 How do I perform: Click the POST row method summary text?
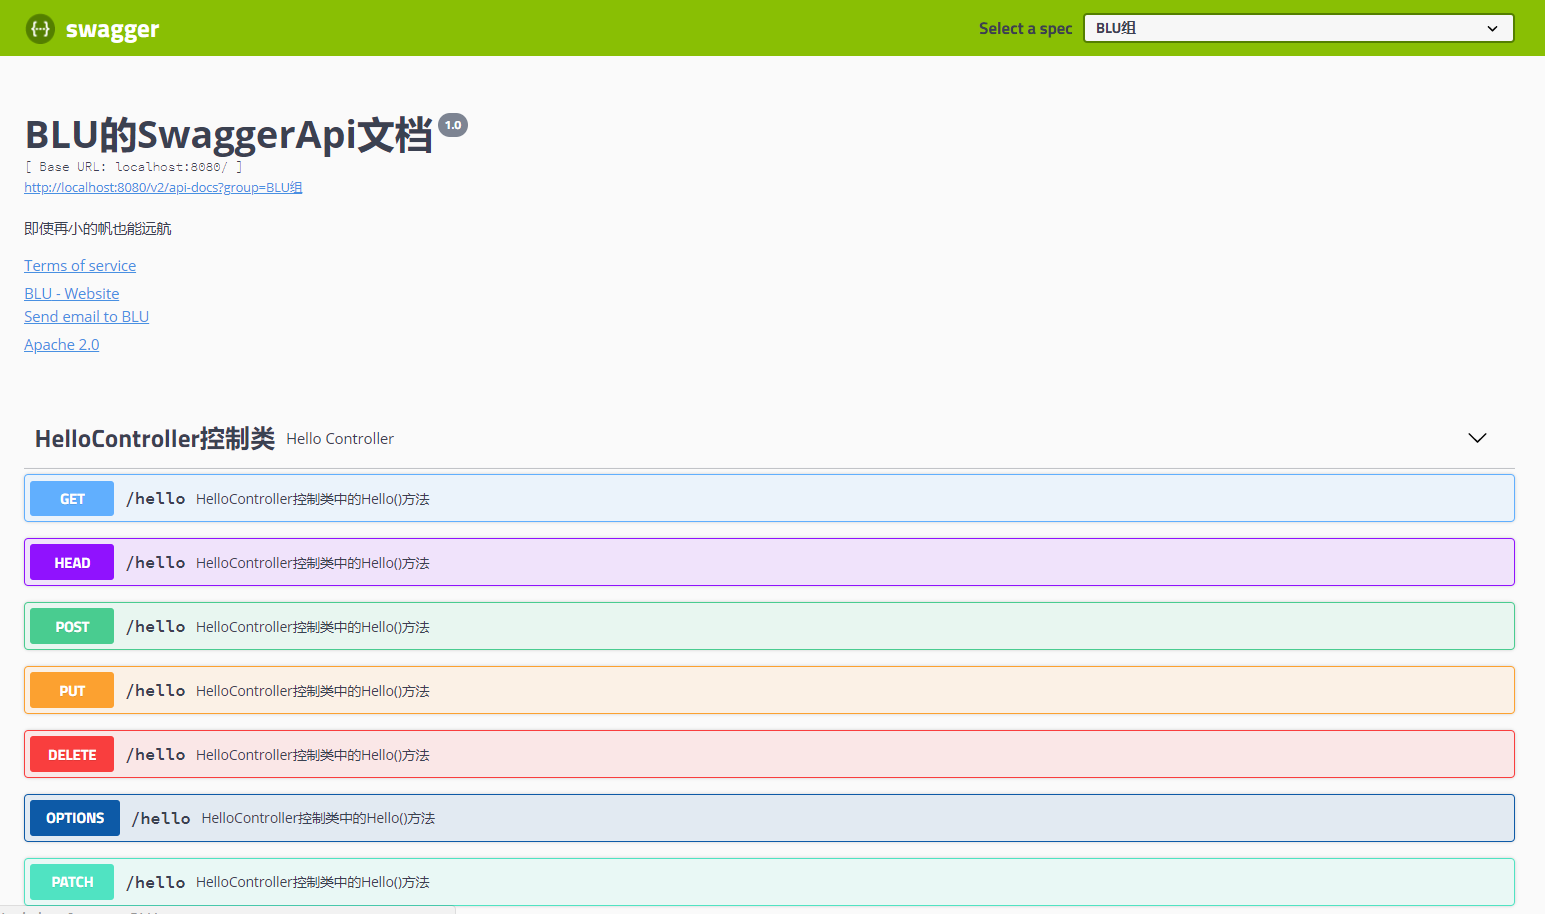313,627
